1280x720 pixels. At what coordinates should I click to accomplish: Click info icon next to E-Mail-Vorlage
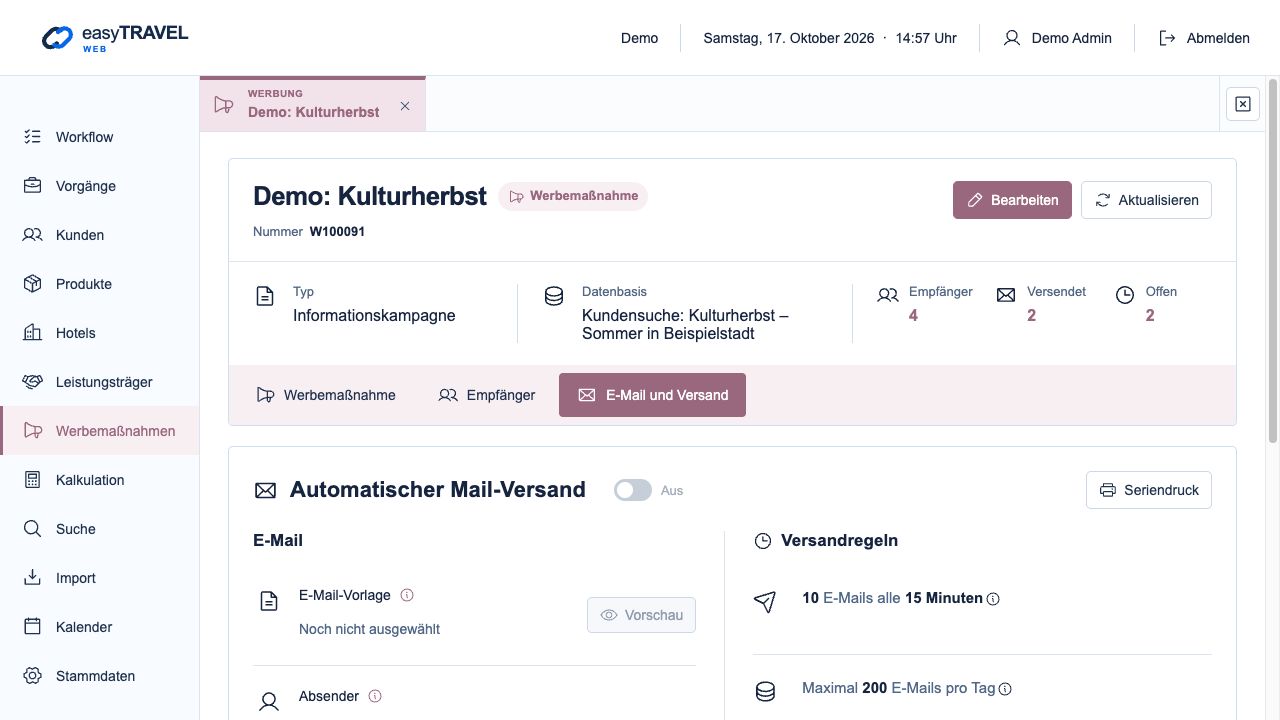(407, 595)
